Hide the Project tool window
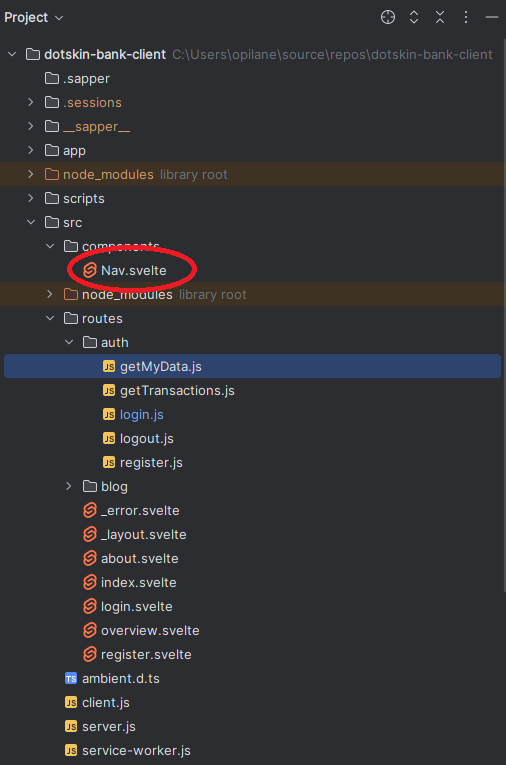The height and width of the screenshot is (765, 506). 492,18
